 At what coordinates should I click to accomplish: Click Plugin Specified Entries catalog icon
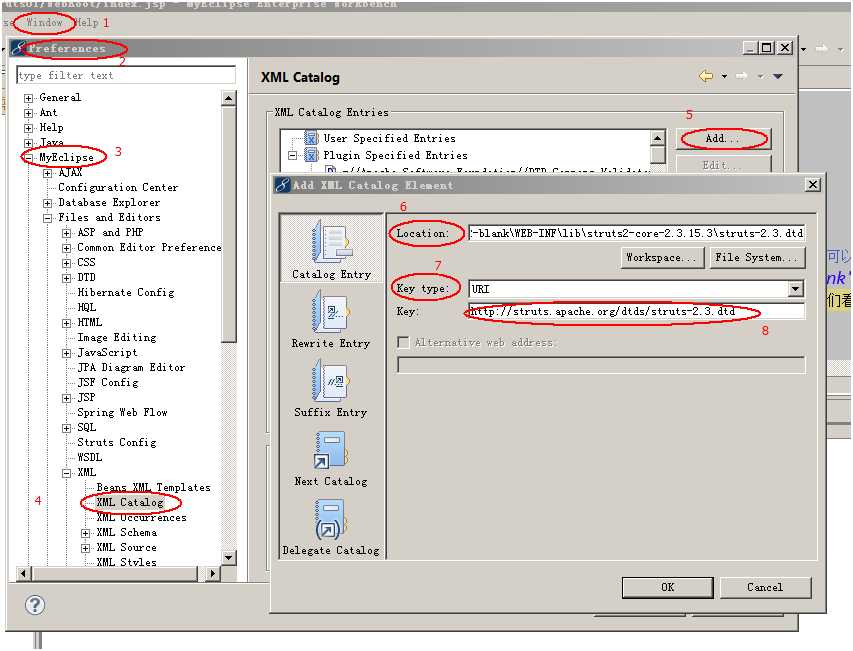(311, 156)
